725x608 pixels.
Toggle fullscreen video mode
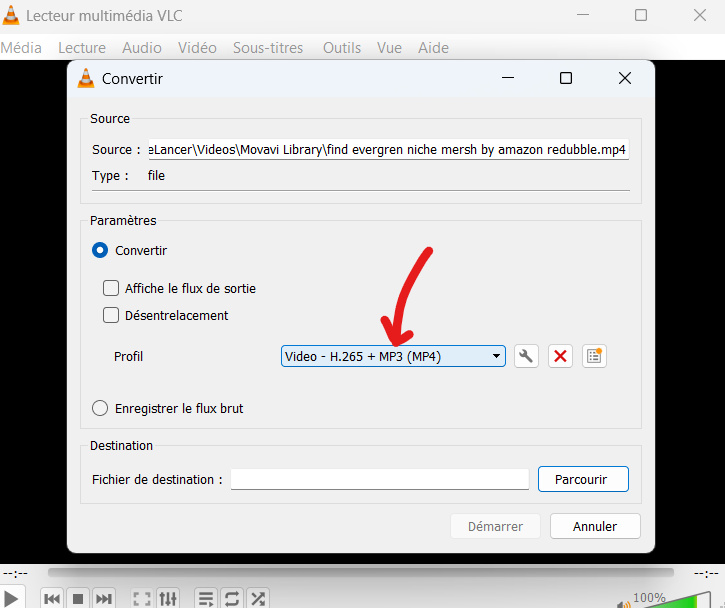tap(142, 599)
